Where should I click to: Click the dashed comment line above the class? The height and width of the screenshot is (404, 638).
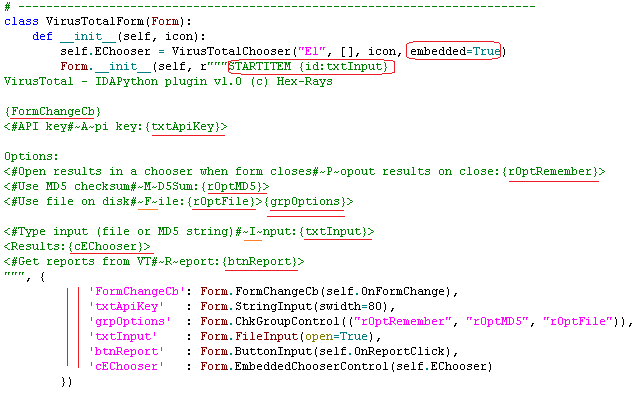point(270,7)
